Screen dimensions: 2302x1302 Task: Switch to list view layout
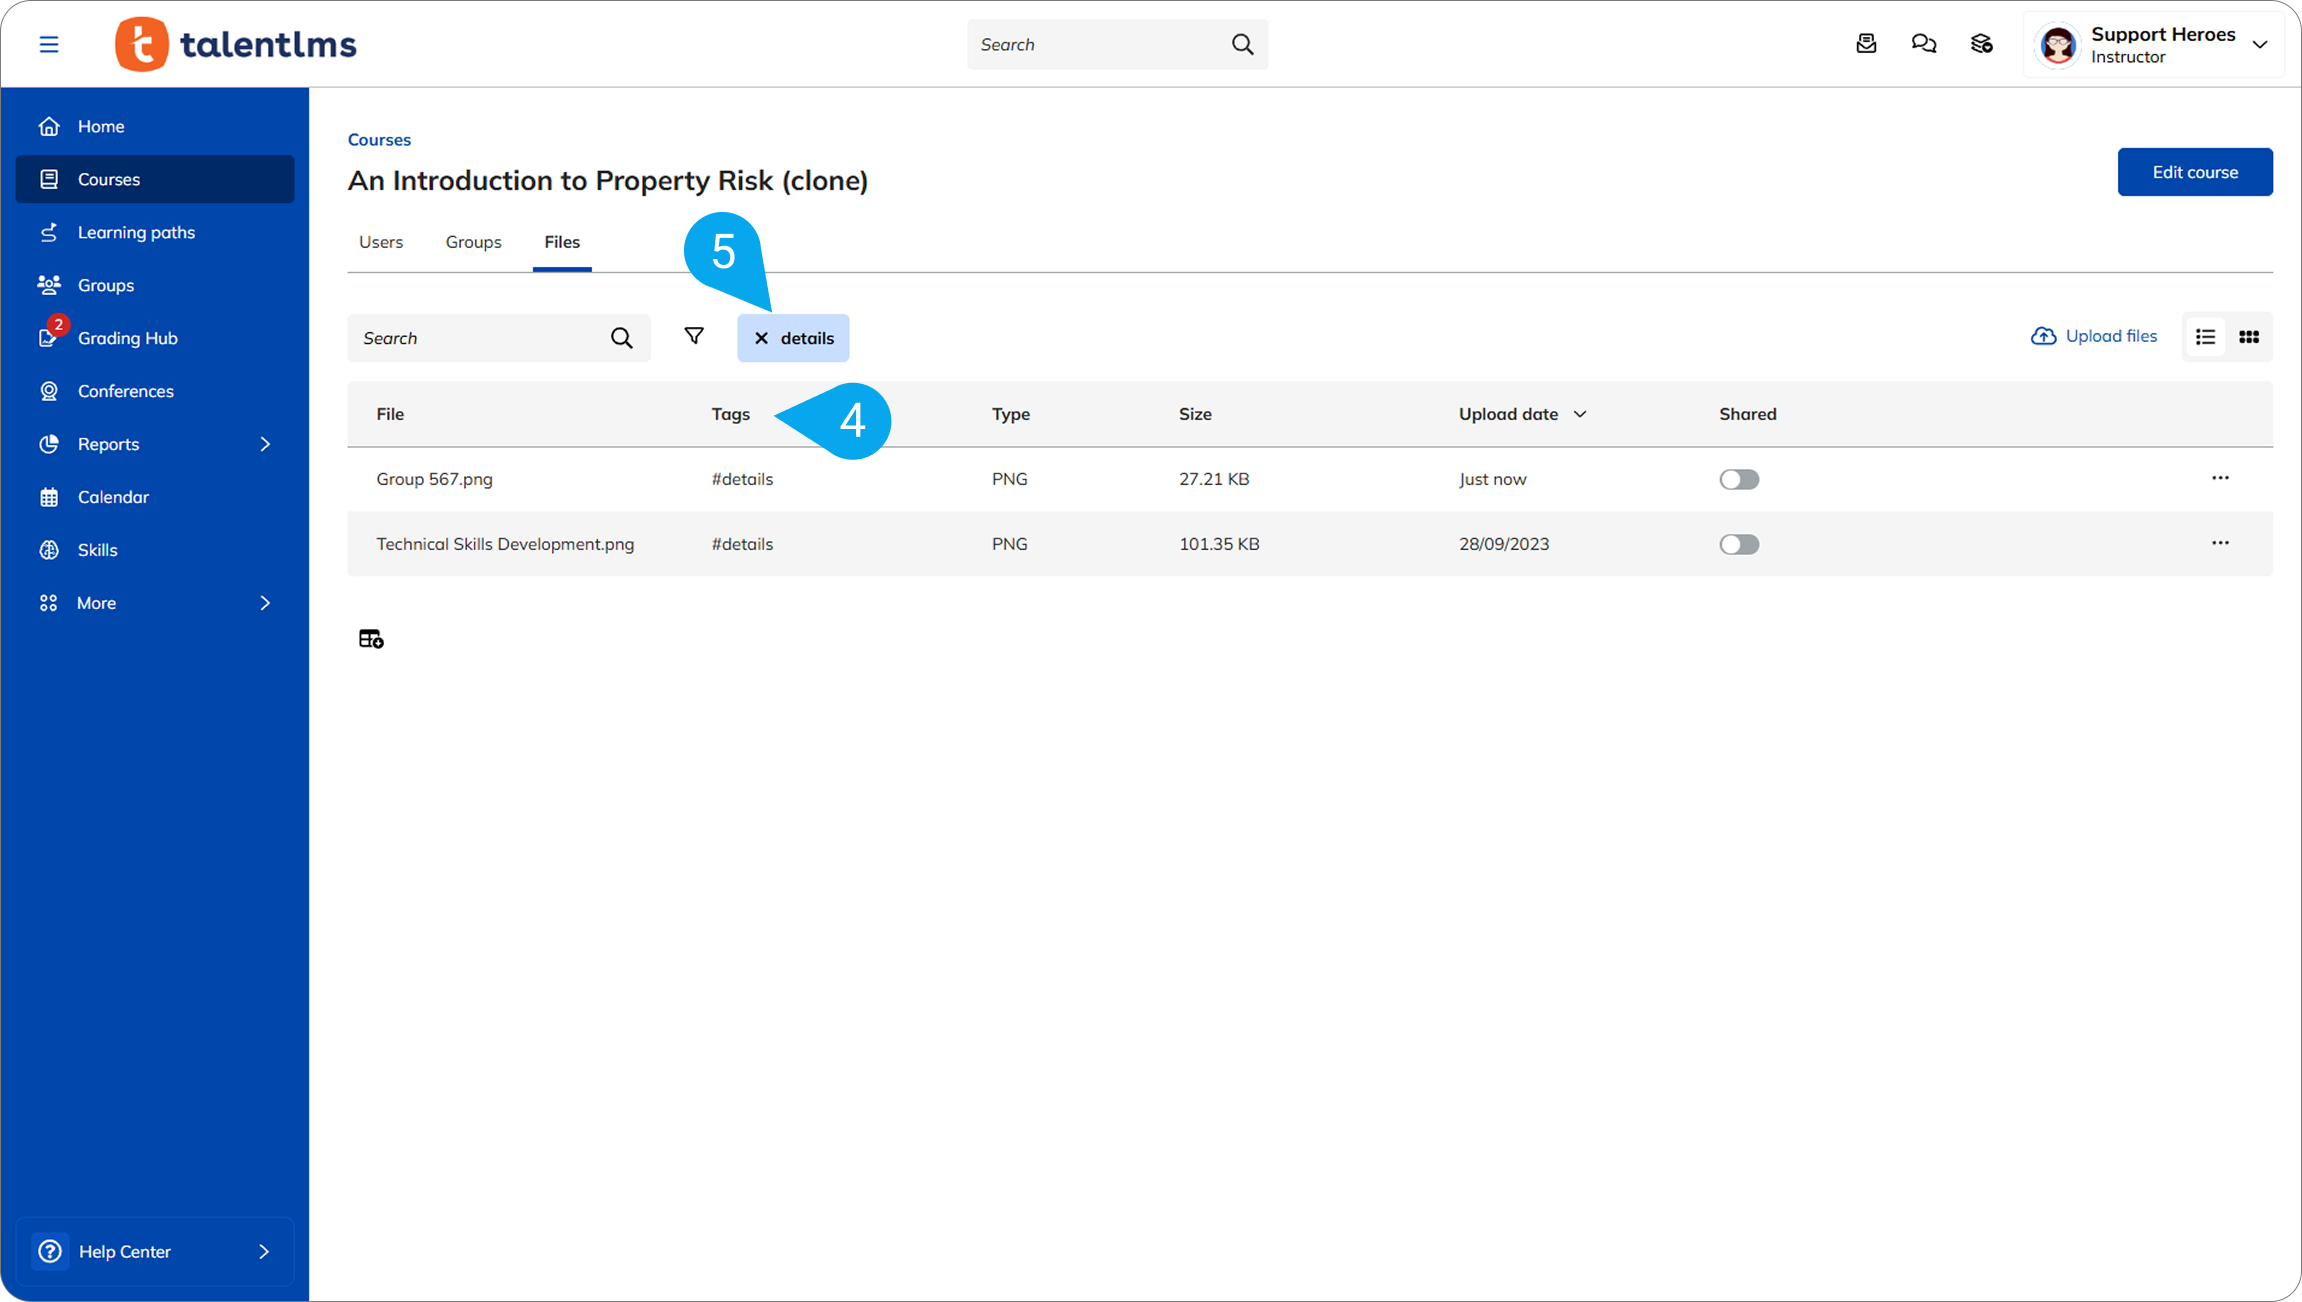pos(2205,337)
